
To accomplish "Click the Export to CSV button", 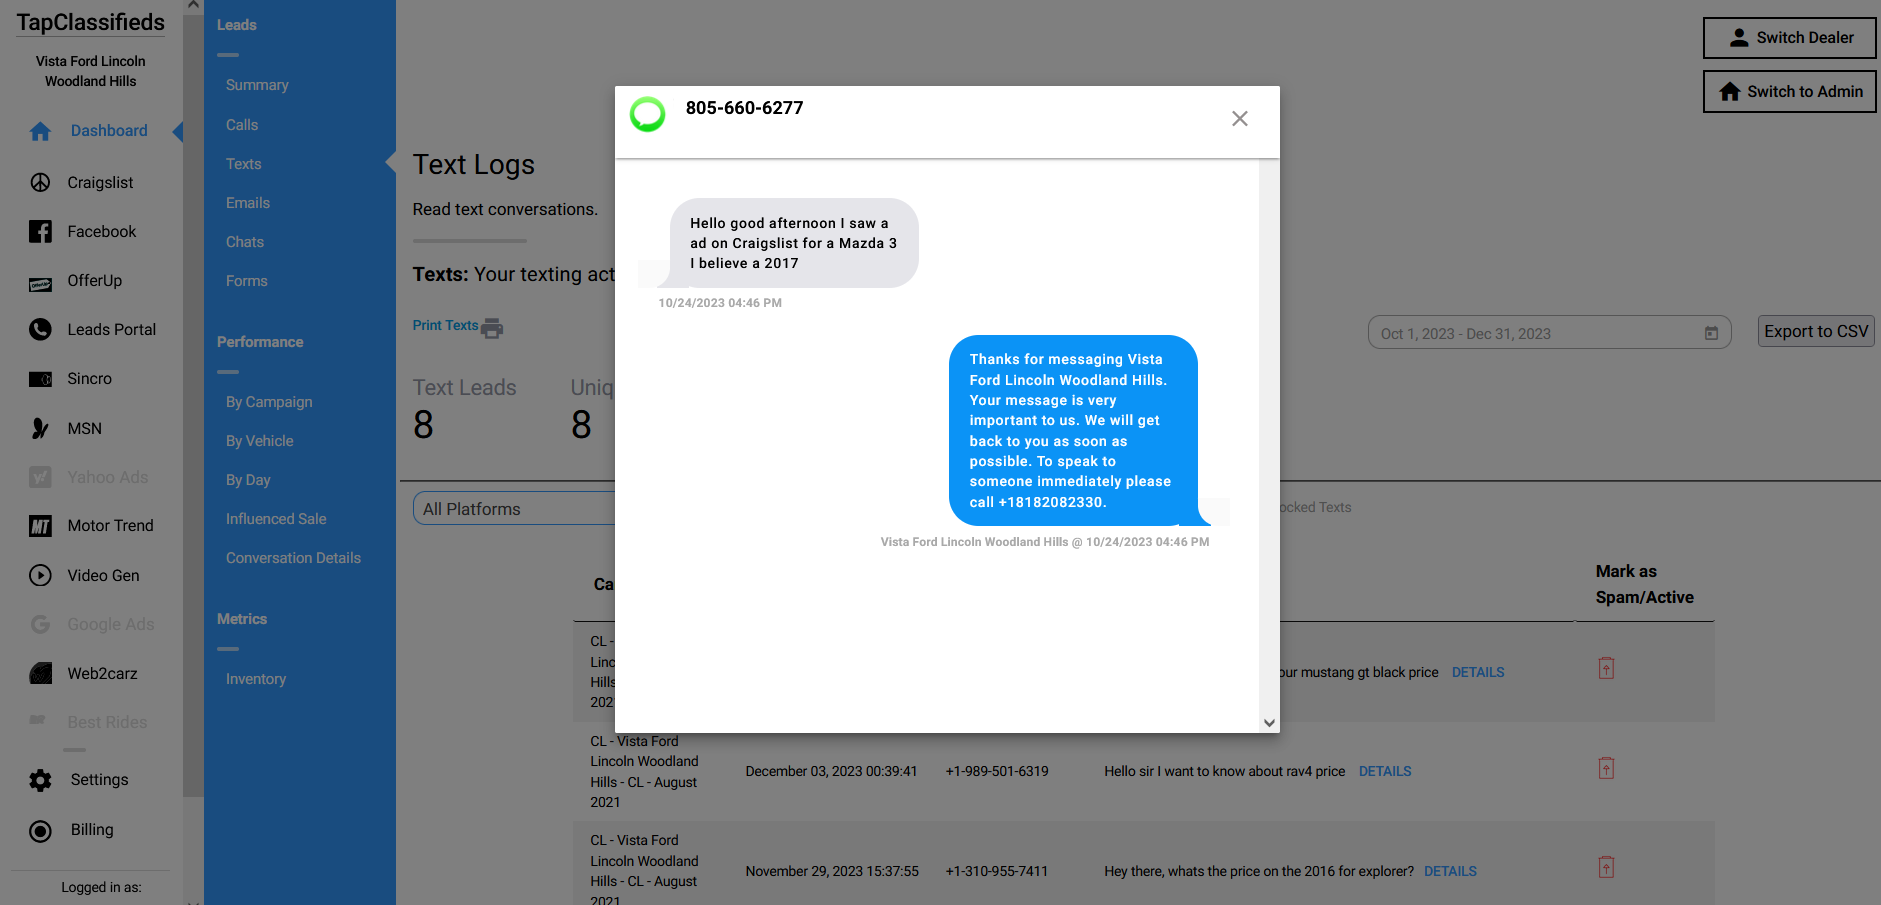I will coord(1815,332).
